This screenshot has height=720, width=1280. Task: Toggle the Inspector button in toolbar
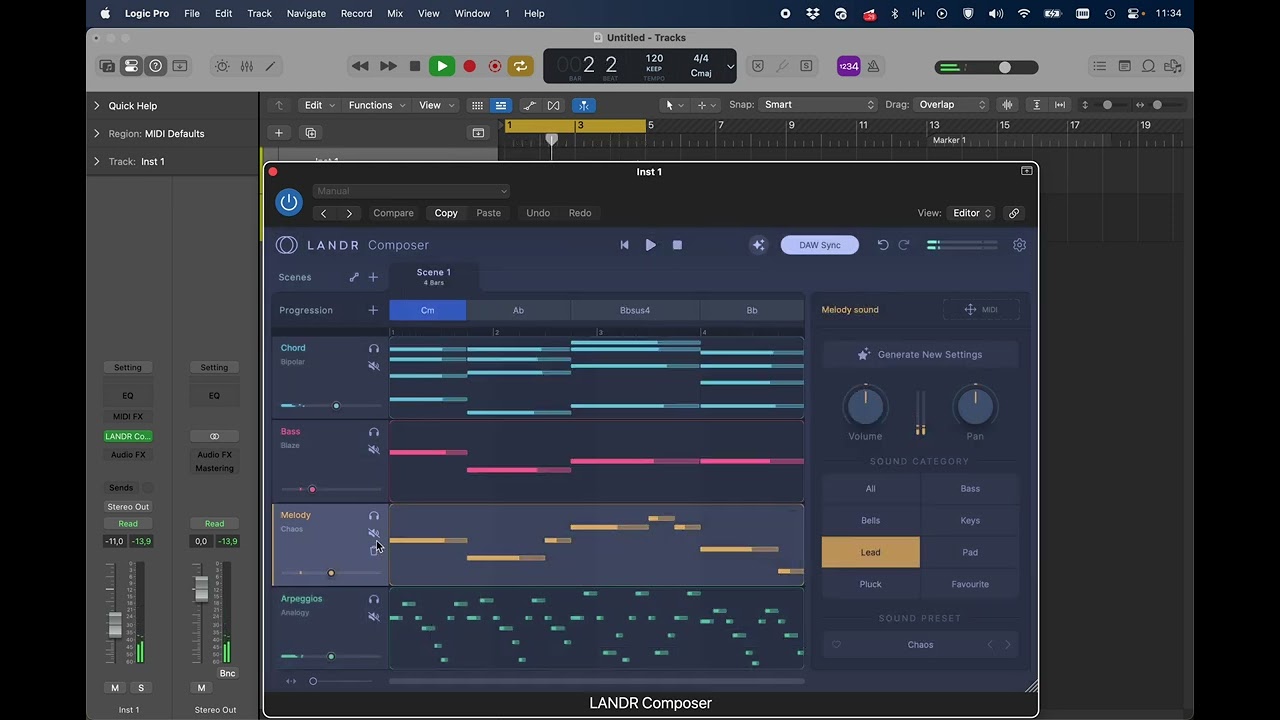131,66
